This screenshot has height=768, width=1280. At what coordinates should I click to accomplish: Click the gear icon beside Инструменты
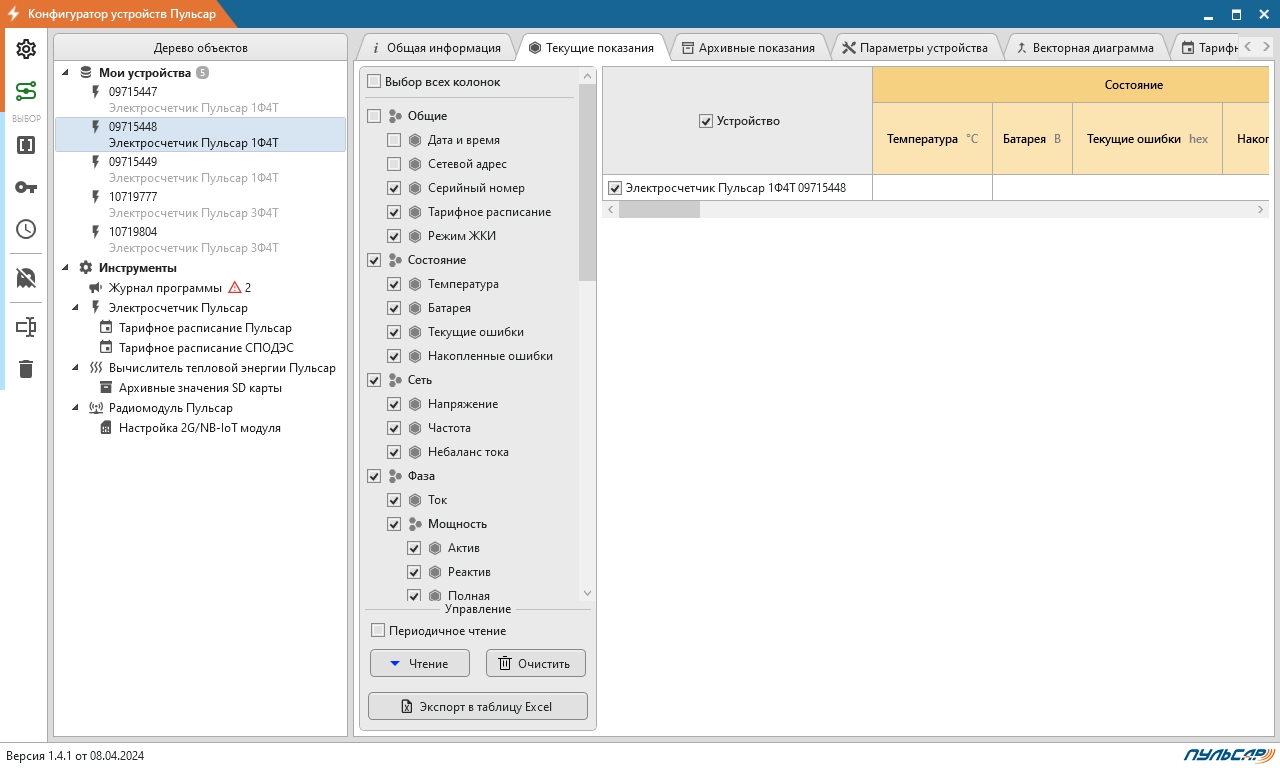(85, 268)
